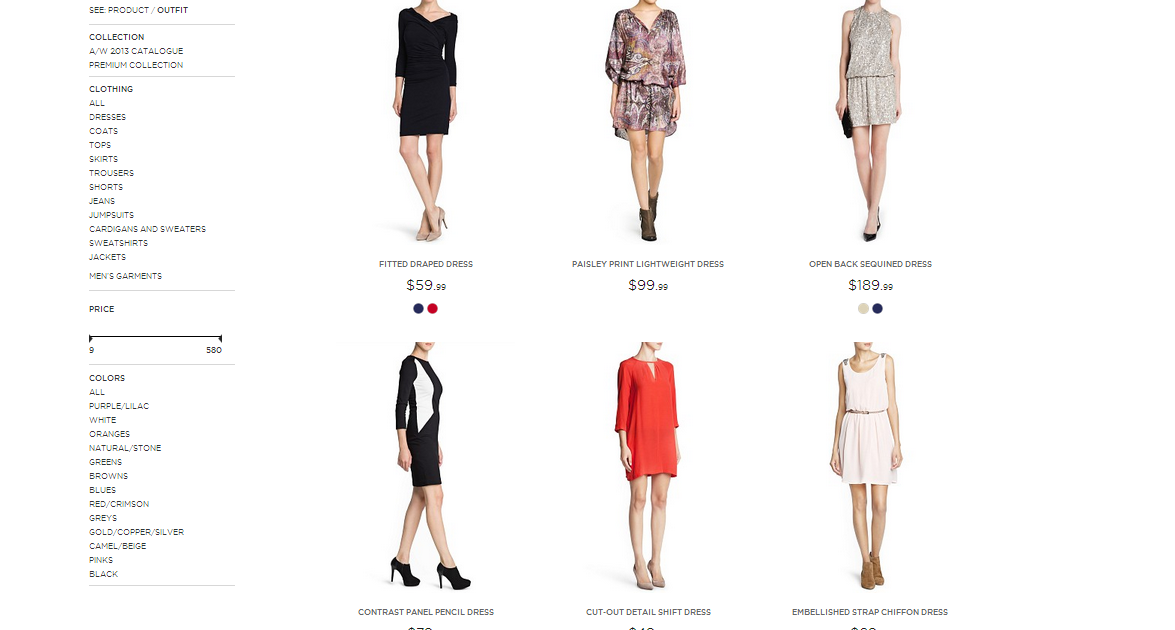Image resolution: width=1175 pixels, height=630 pixels.
Task: Go to Premium Collection
Action: pyautogui.click(x=136, y=65)
